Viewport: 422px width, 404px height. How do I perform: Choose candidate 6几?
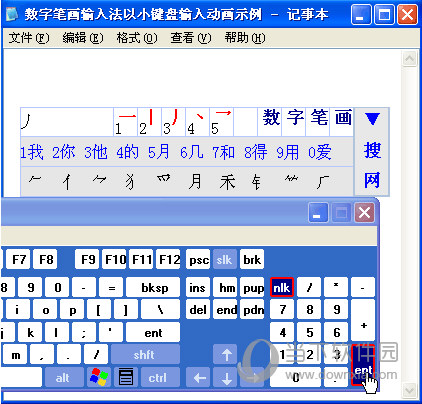click(192, 152)
